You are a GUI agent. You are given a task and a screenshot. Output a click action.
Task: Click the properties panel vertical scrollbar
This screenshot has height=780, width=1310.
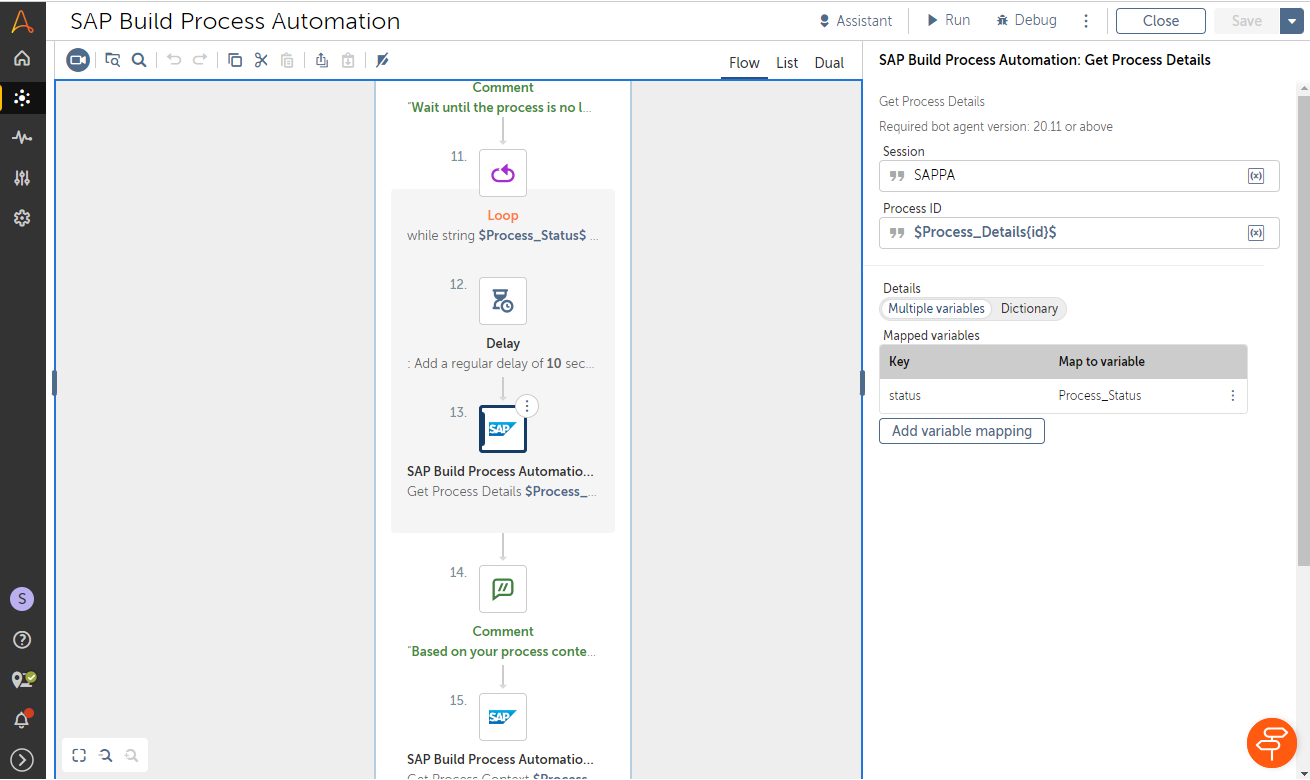click(1303, 330)
